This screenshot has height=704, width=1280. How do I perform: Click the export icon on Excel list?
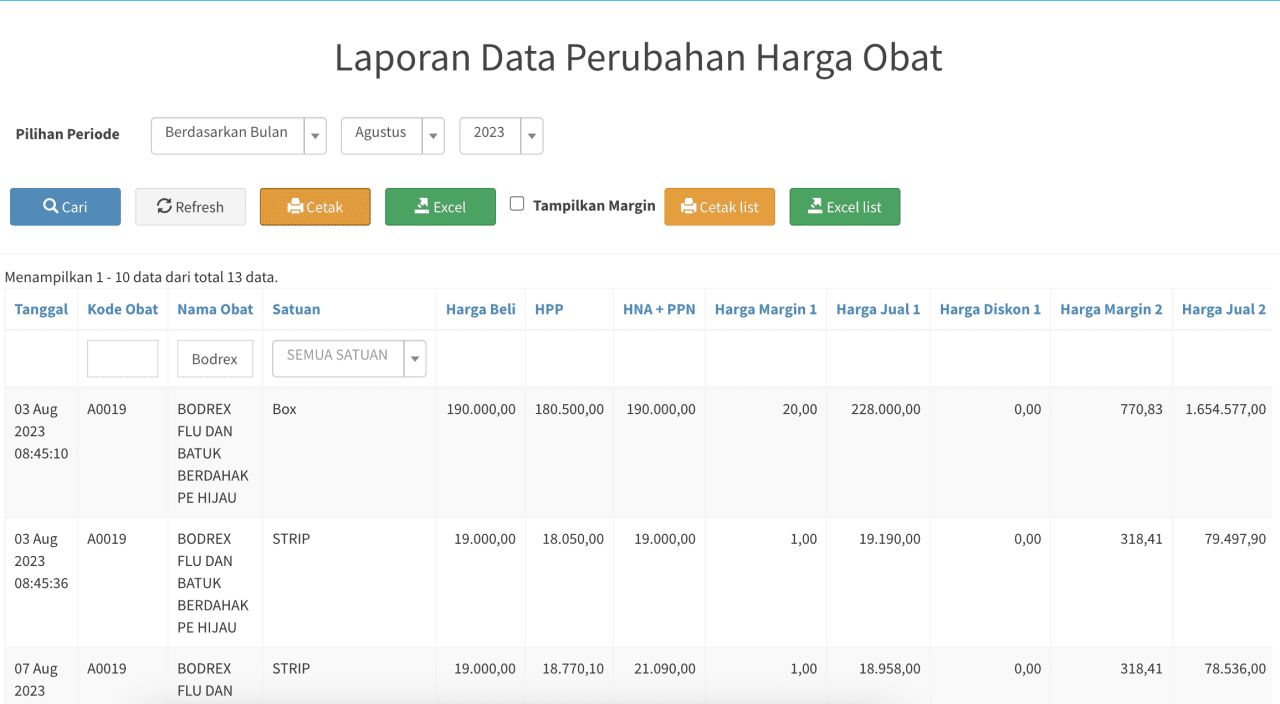814,207
